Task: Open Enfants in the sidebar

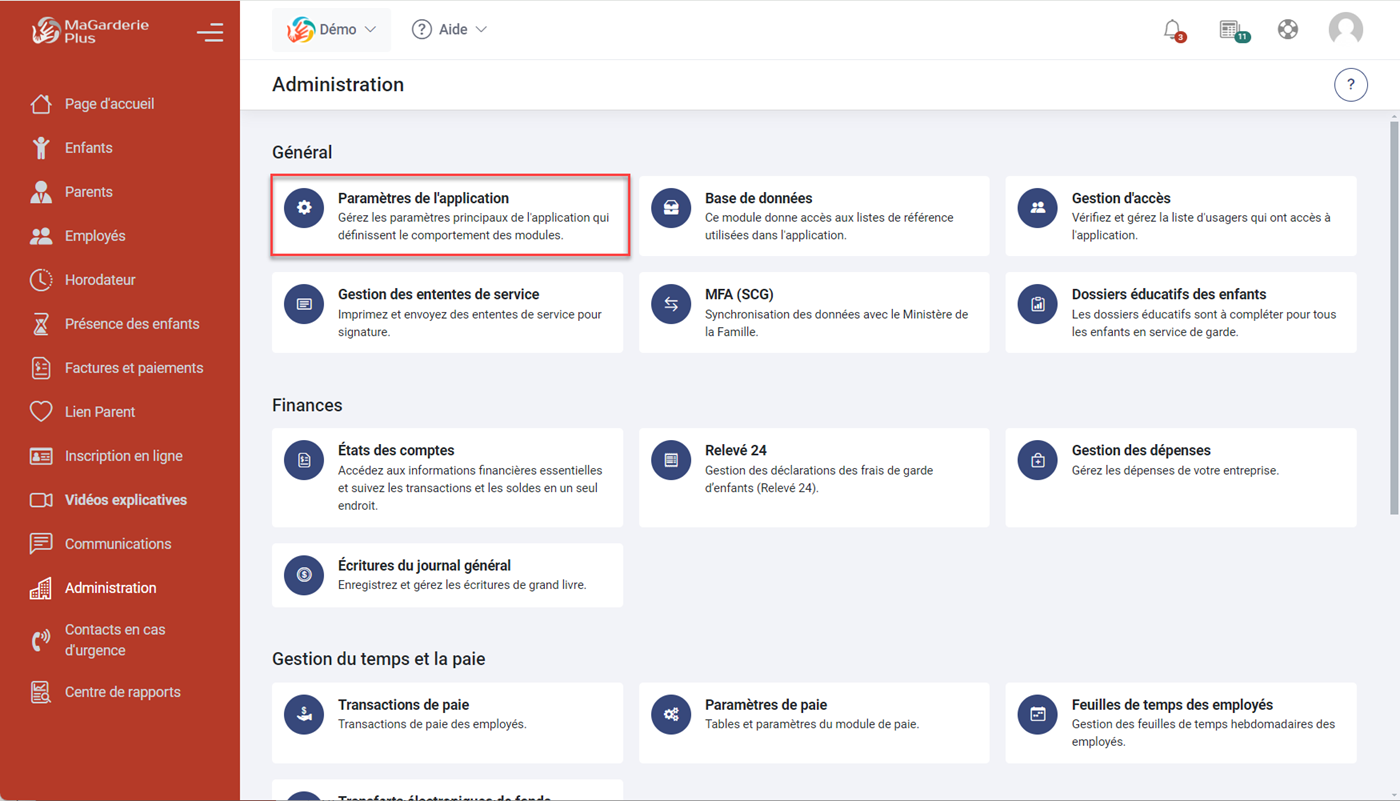Action: pos(89,148)
